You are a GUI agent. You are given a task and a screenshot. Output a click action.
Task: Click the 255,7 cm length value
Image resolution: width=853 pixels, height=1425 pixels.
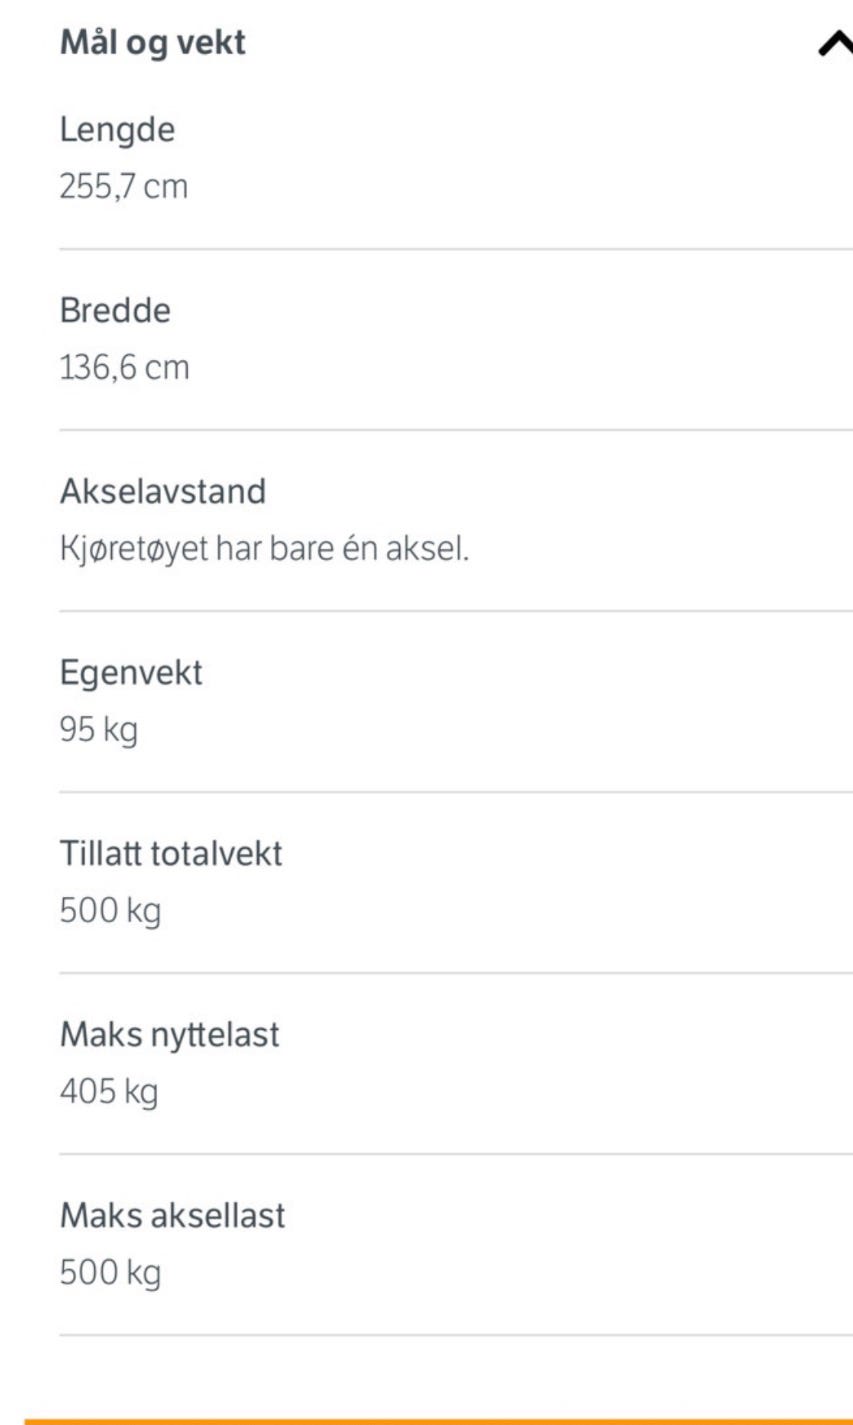[x=124, y=187]
